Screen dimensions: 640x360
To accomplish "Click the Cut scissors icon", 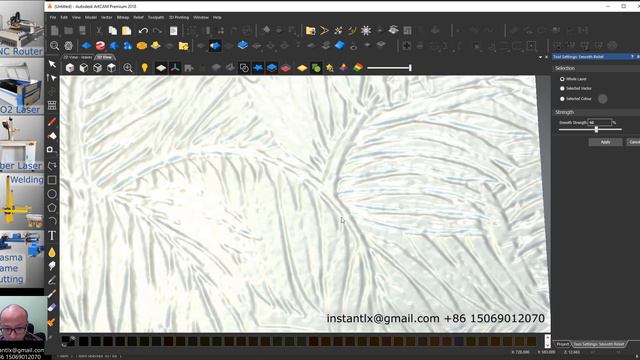I will 98,31.
